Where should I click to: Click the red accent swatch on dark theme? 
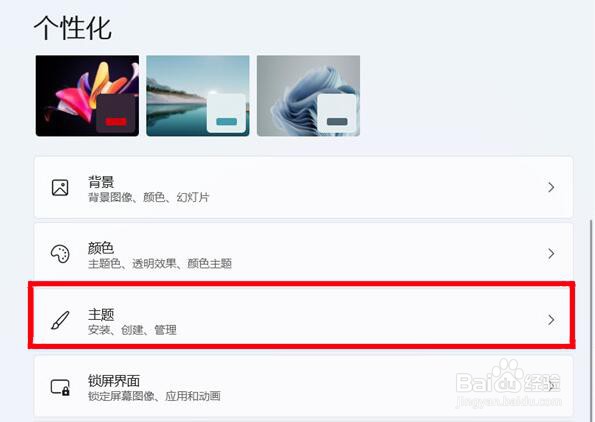(x=116, y=121)
